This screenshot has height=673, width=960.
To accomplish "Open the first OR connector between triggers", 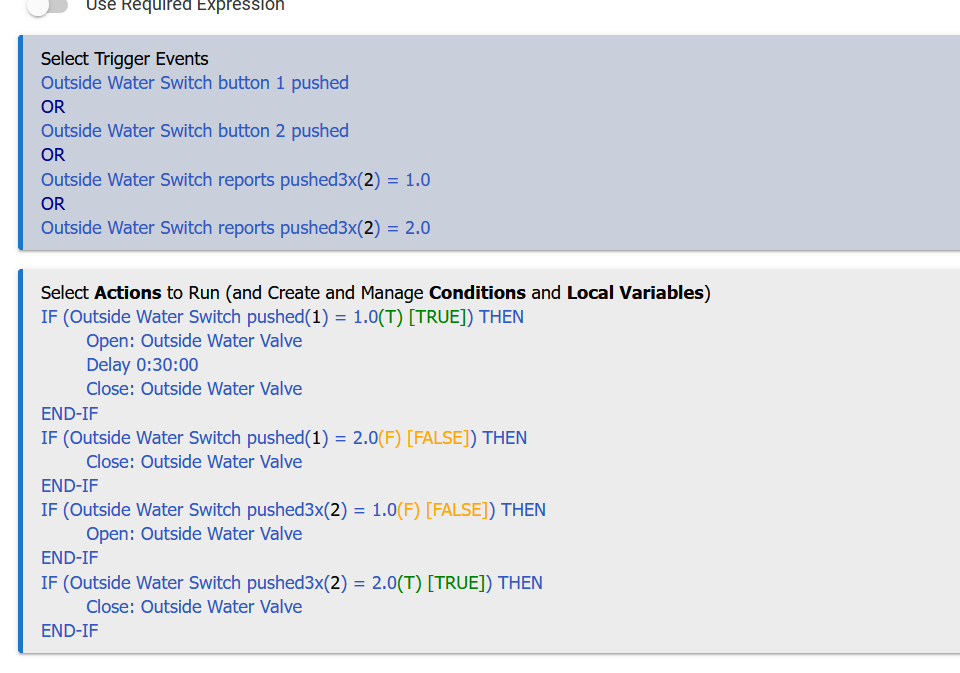I will pos(52,106).
